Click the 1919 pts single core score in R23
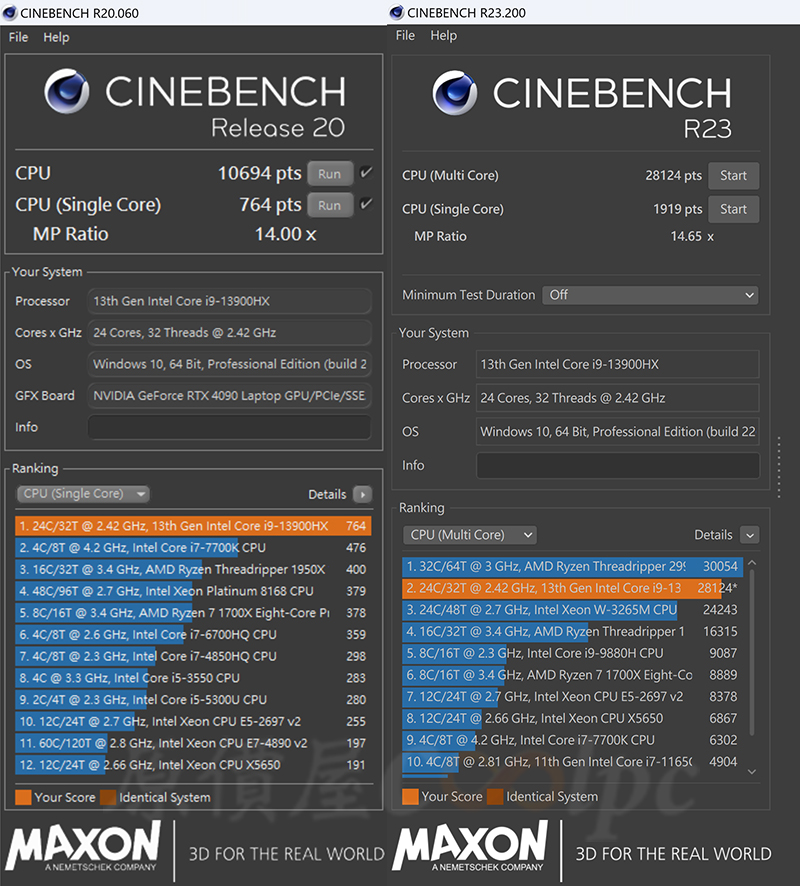Image resolution: width=800 pixels, height=886 pixels. (677, 209)
